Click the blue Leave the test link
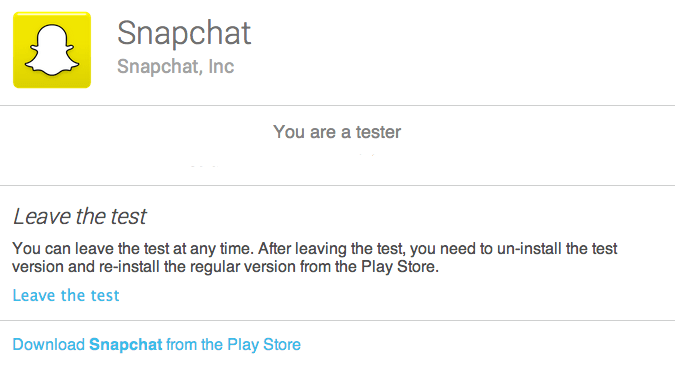This screenshot has width=675, height=368. pyautogui.click(x=66, y=295)
